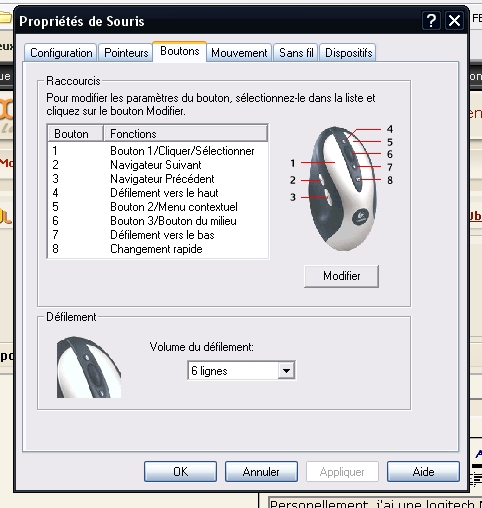
Task: Click the 6 lignes combo box field
Action: pos(241,370)
